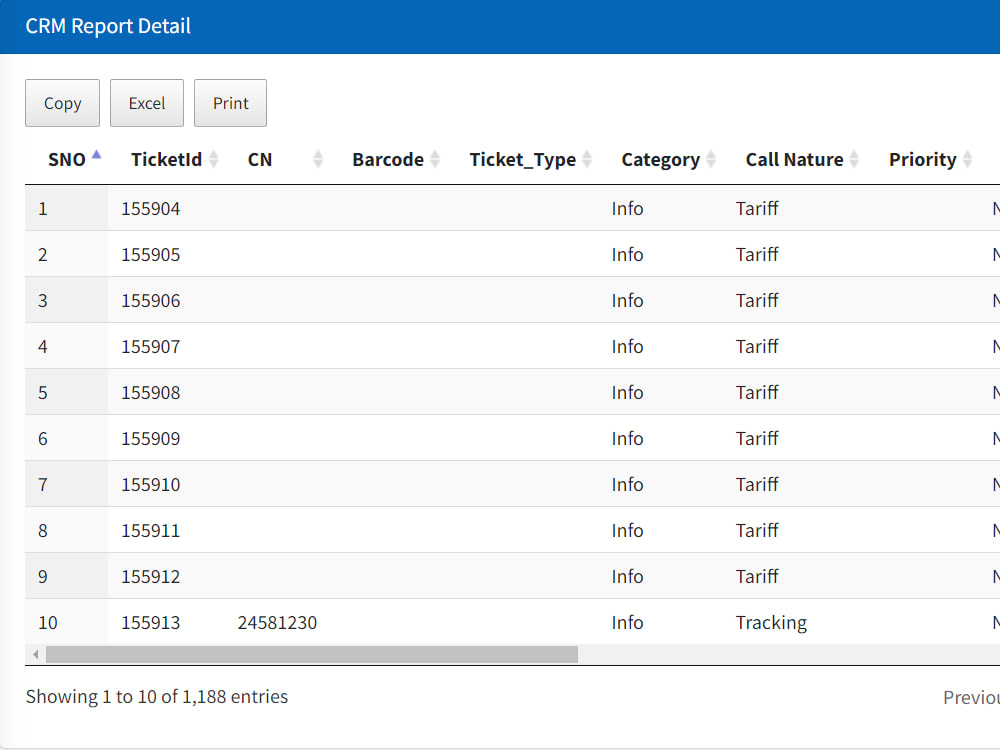Select ticket id 155913 cell
The width and height of the screenshot is (1000, 750).
(151, 622)
